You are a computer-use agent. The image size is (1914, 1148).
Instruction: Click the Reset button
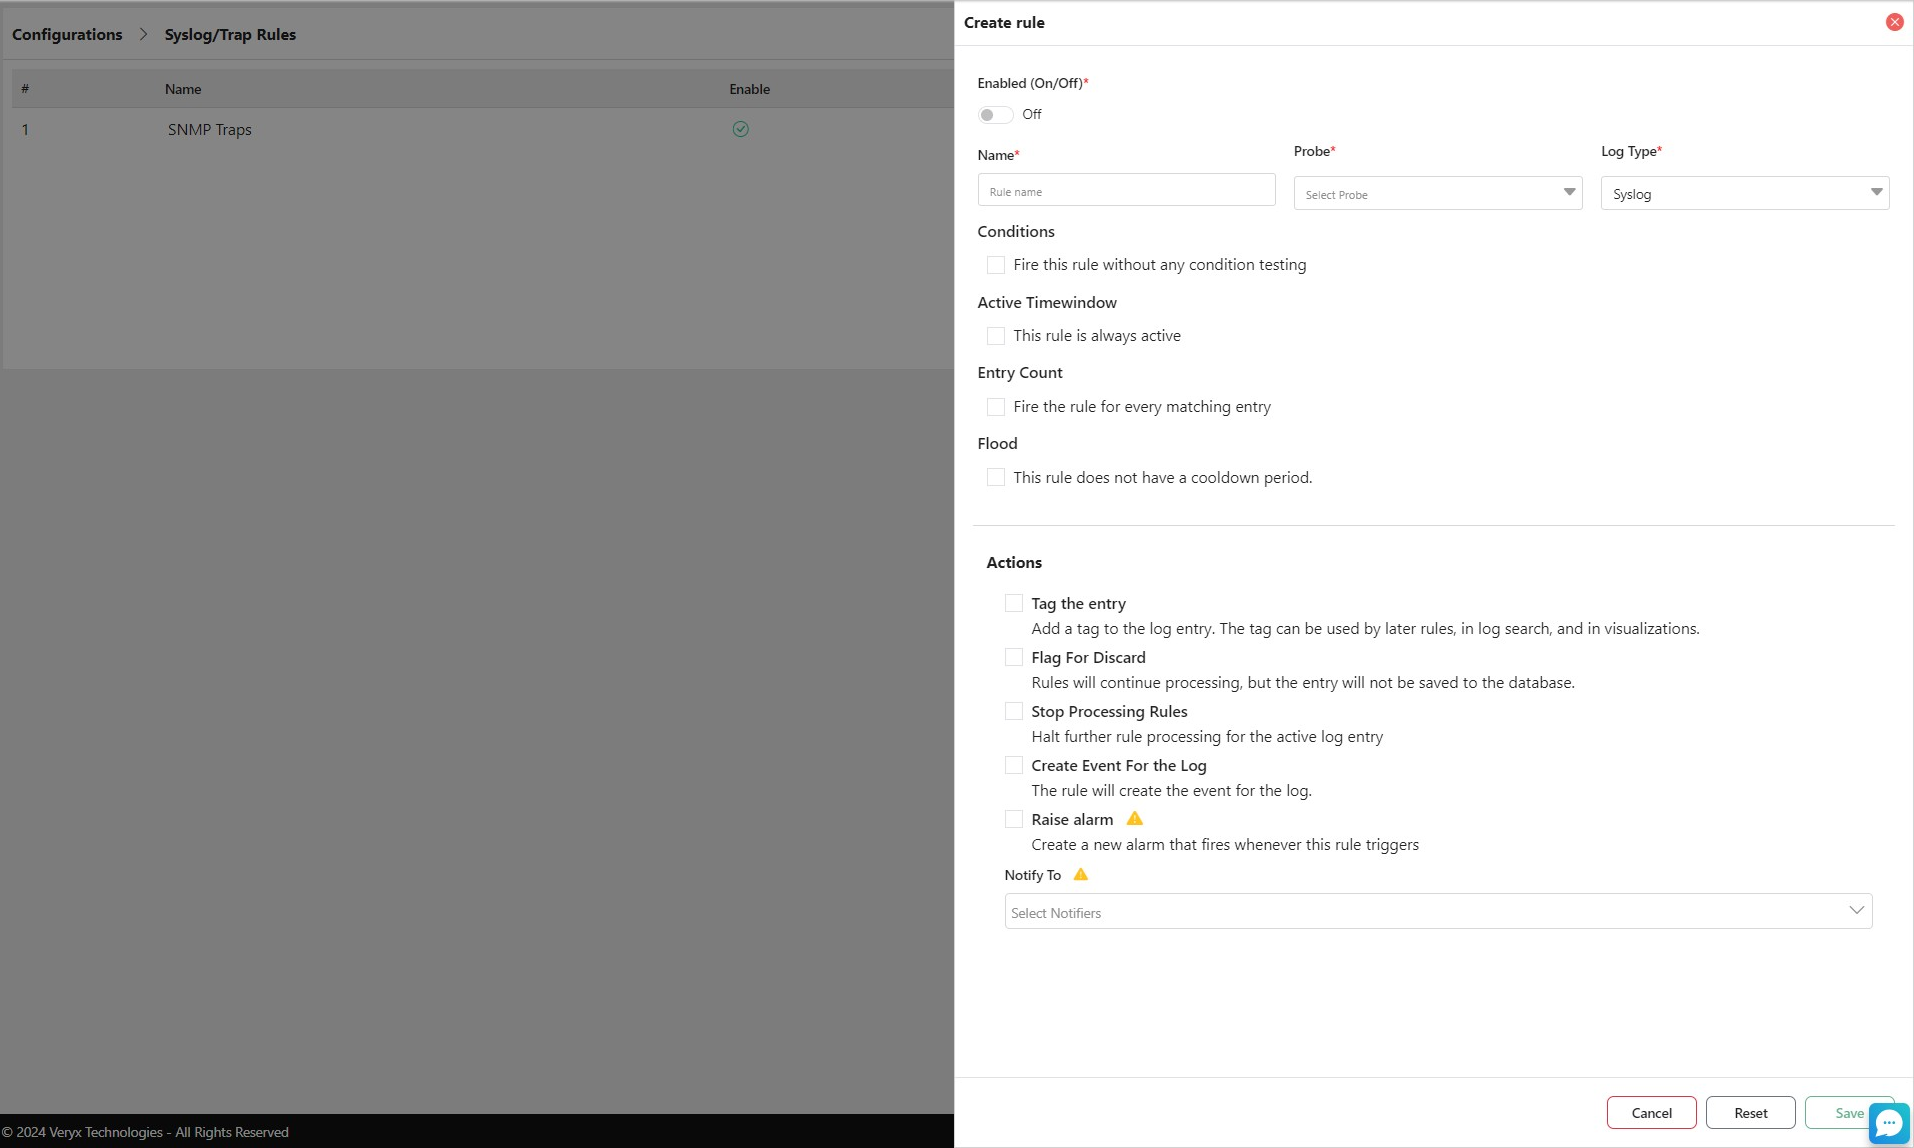click(x=1750, y=1113)
